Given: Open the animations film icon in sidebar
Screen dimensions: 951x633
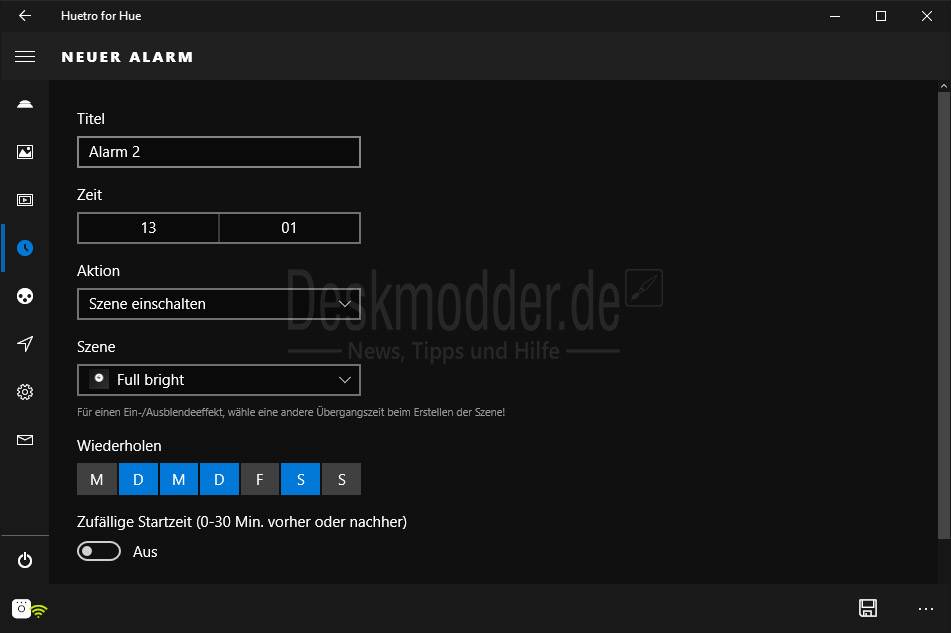Looking at the screenshot, I should coord(25,200).
